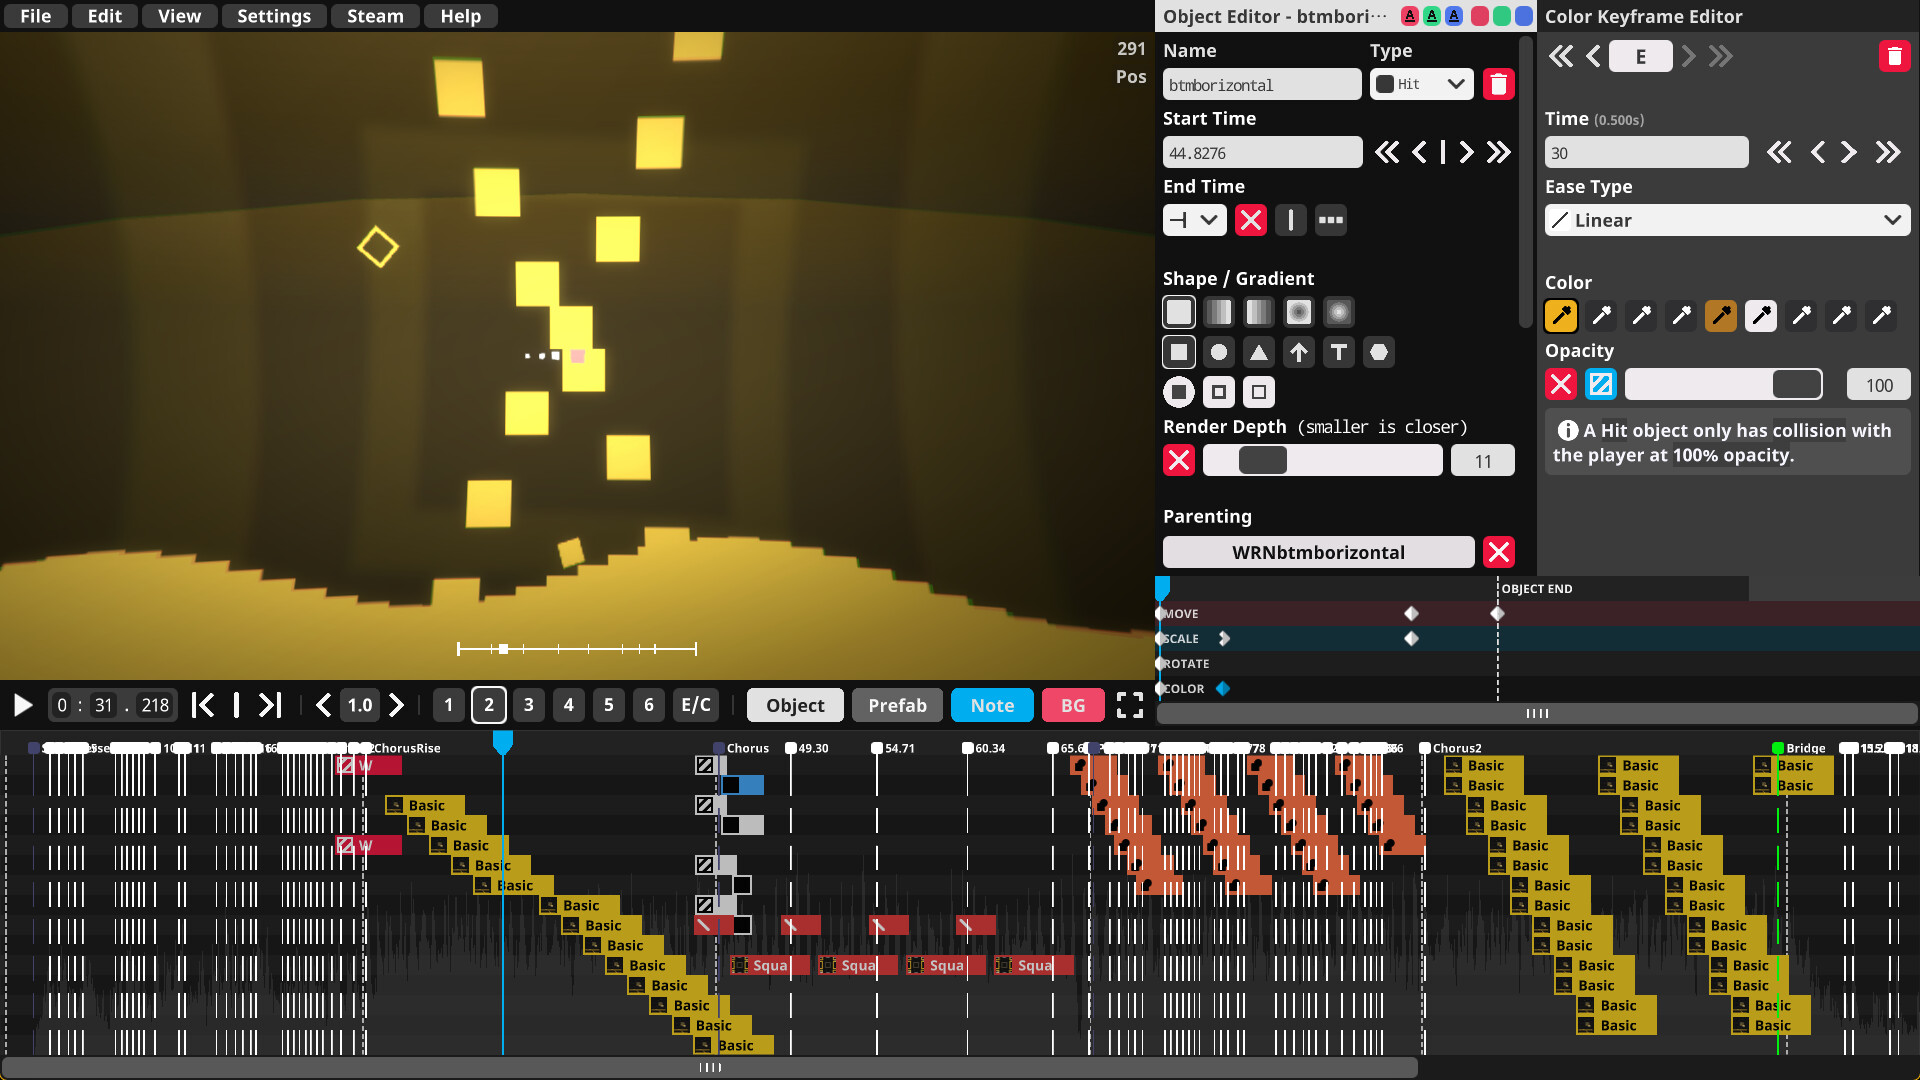The width and height of the screenshot is (1920, 1080).
Task: Toggle opacity lock icon in Color Keyframe Editor
Action: tap(1600, 384)
